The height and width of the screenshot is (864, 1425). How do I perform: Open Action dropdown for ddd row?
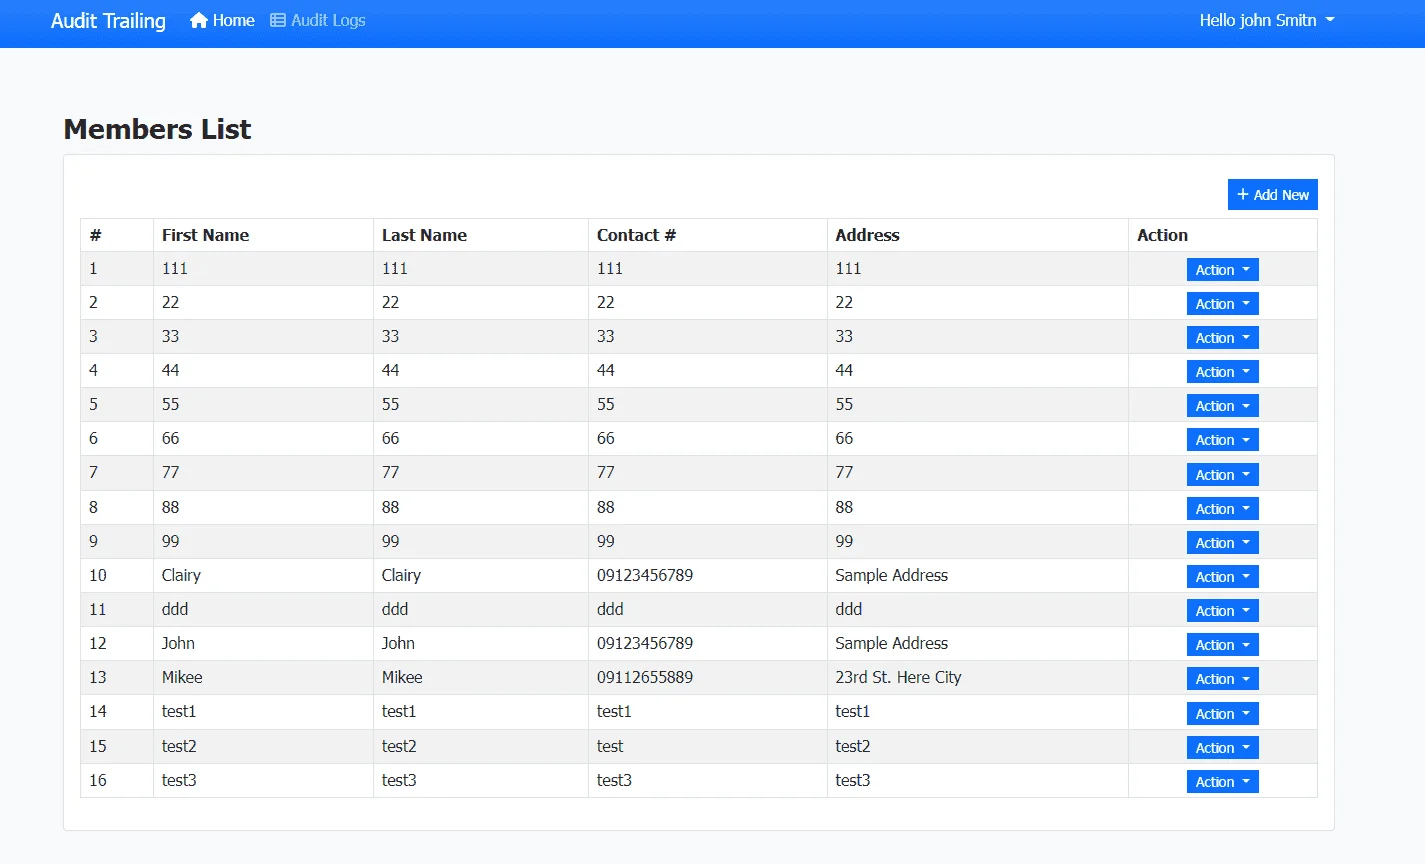1222,611
